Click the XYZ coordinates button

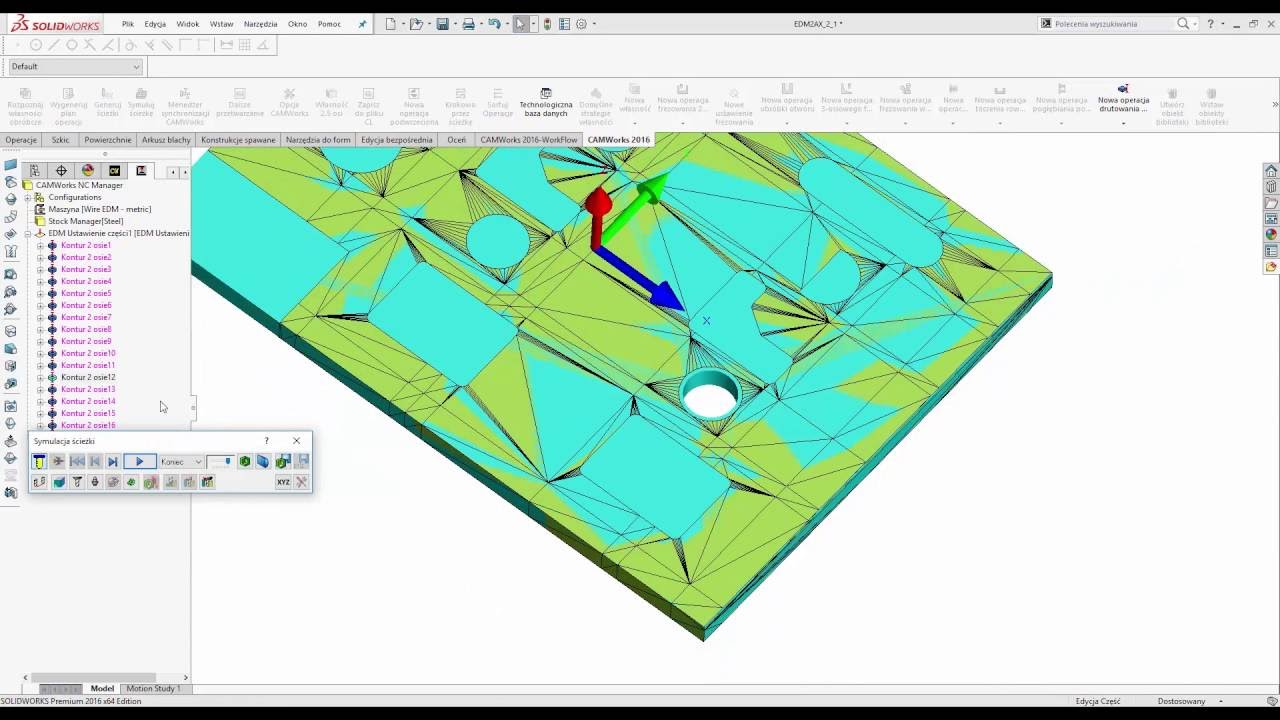pos(283,482)
